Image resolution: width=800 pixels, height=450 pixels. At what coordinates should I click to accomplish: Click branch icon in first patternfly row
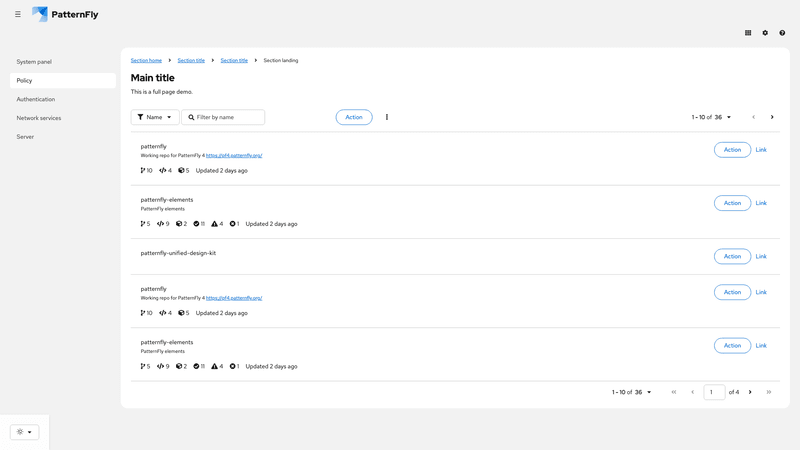tap(143, 170)
